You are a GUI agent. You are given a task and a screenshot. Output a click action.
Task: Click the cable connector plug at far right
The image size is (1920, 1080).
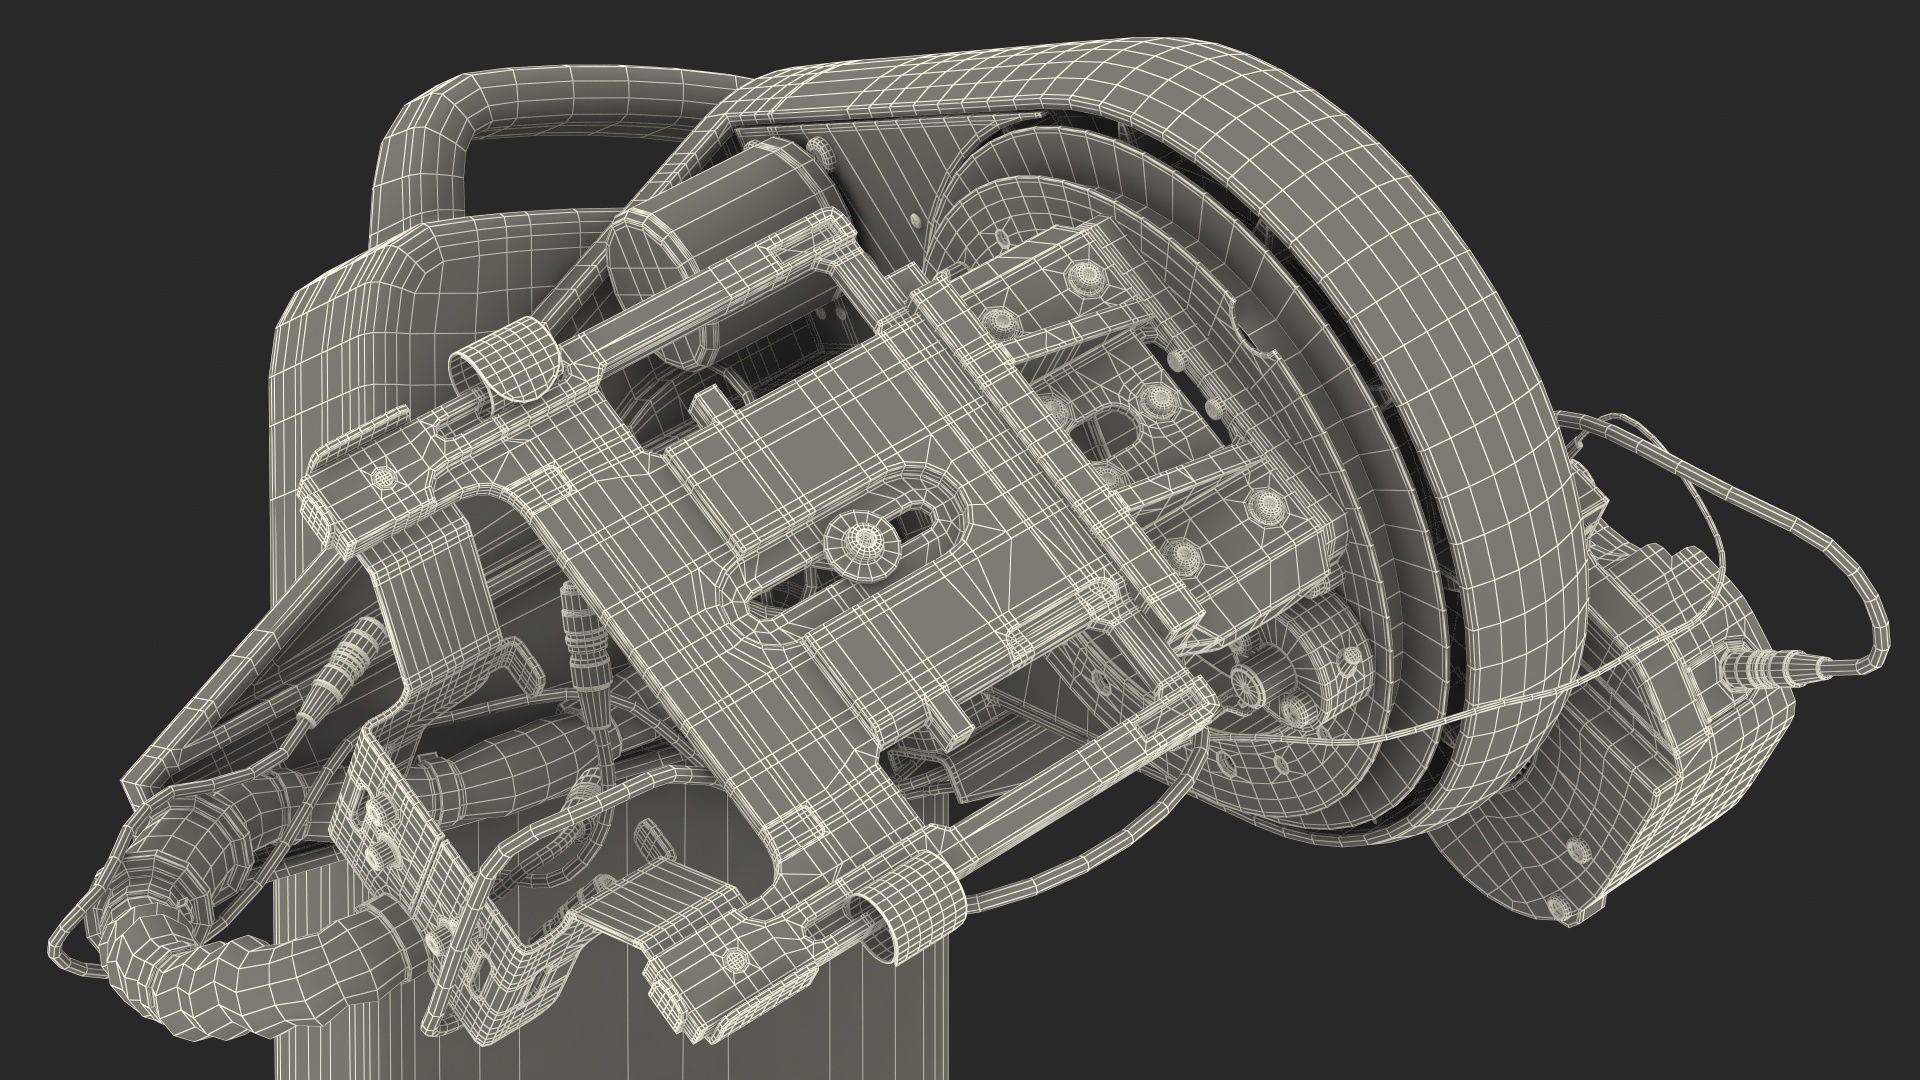[x=1775, y=665]
